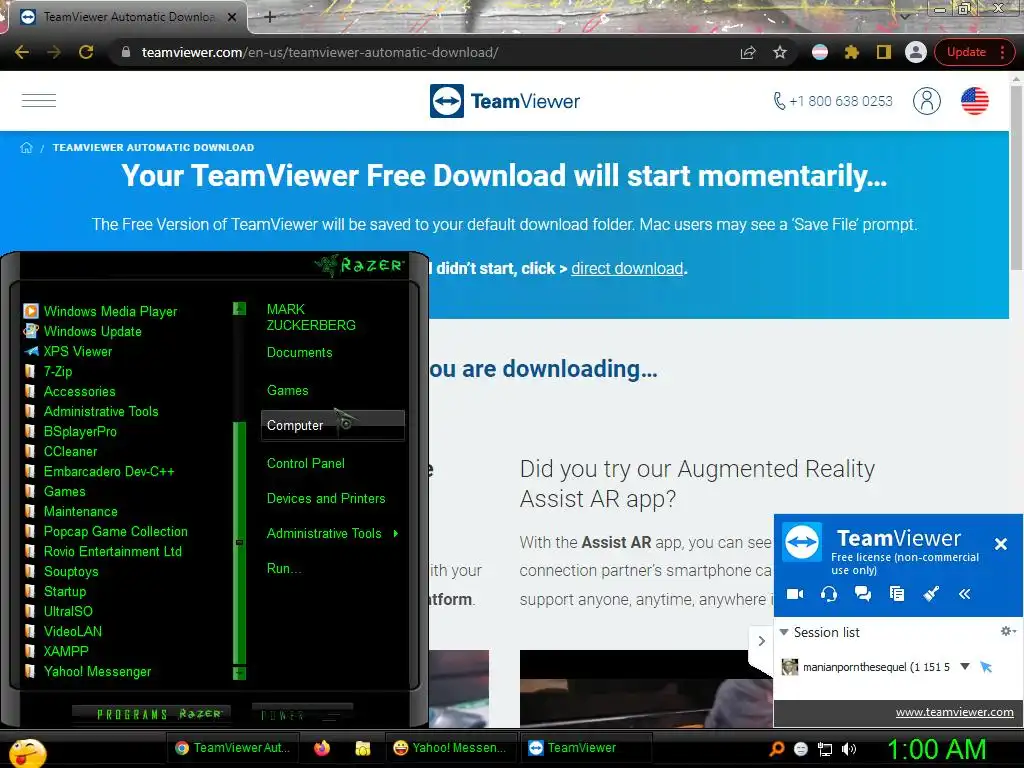Viewport: 1024px width, 768px height.
Task: Open the Documents library from Start menu
Action: [299, 353]
